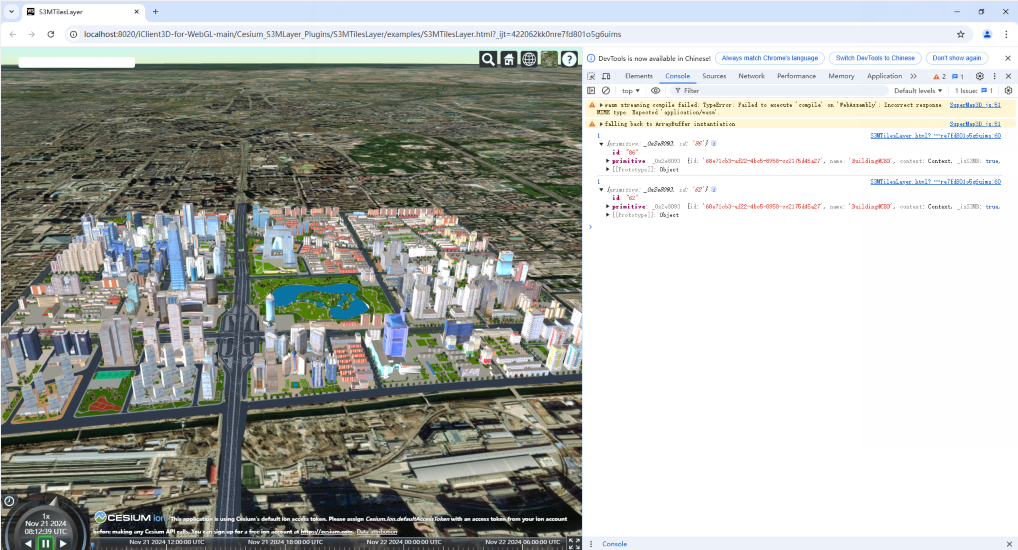1018x550 pixels.
Task: Reset the Cesium clock to current time
Action: tap(9, 501)
